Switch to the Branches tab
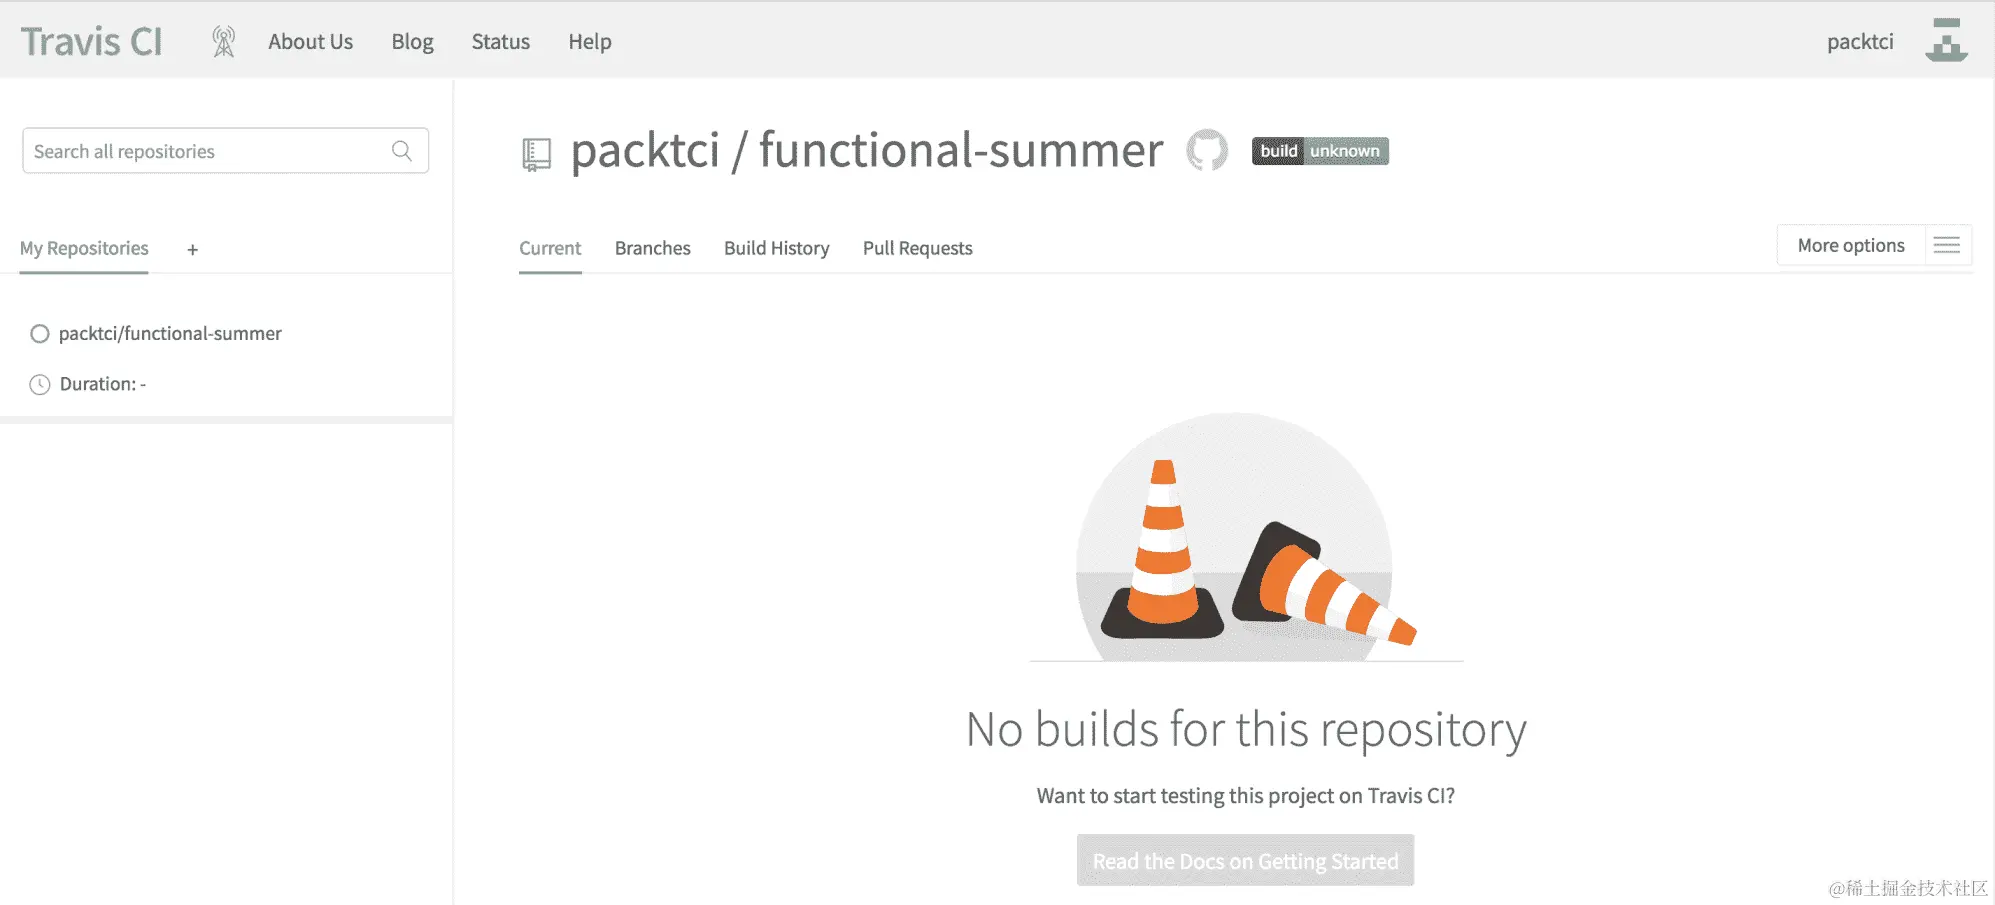Image resolution: width=1995 pixels, height=905 pixels. coord(652,248)
